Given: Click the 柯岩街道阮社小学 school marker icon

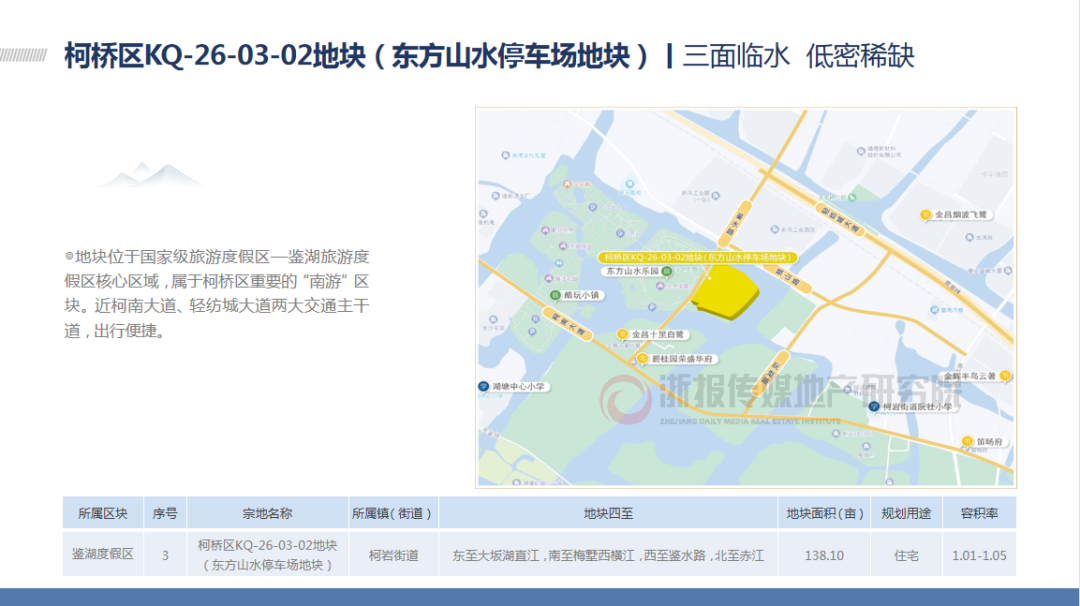Looking at the screenshot, I should coord(873,406).
